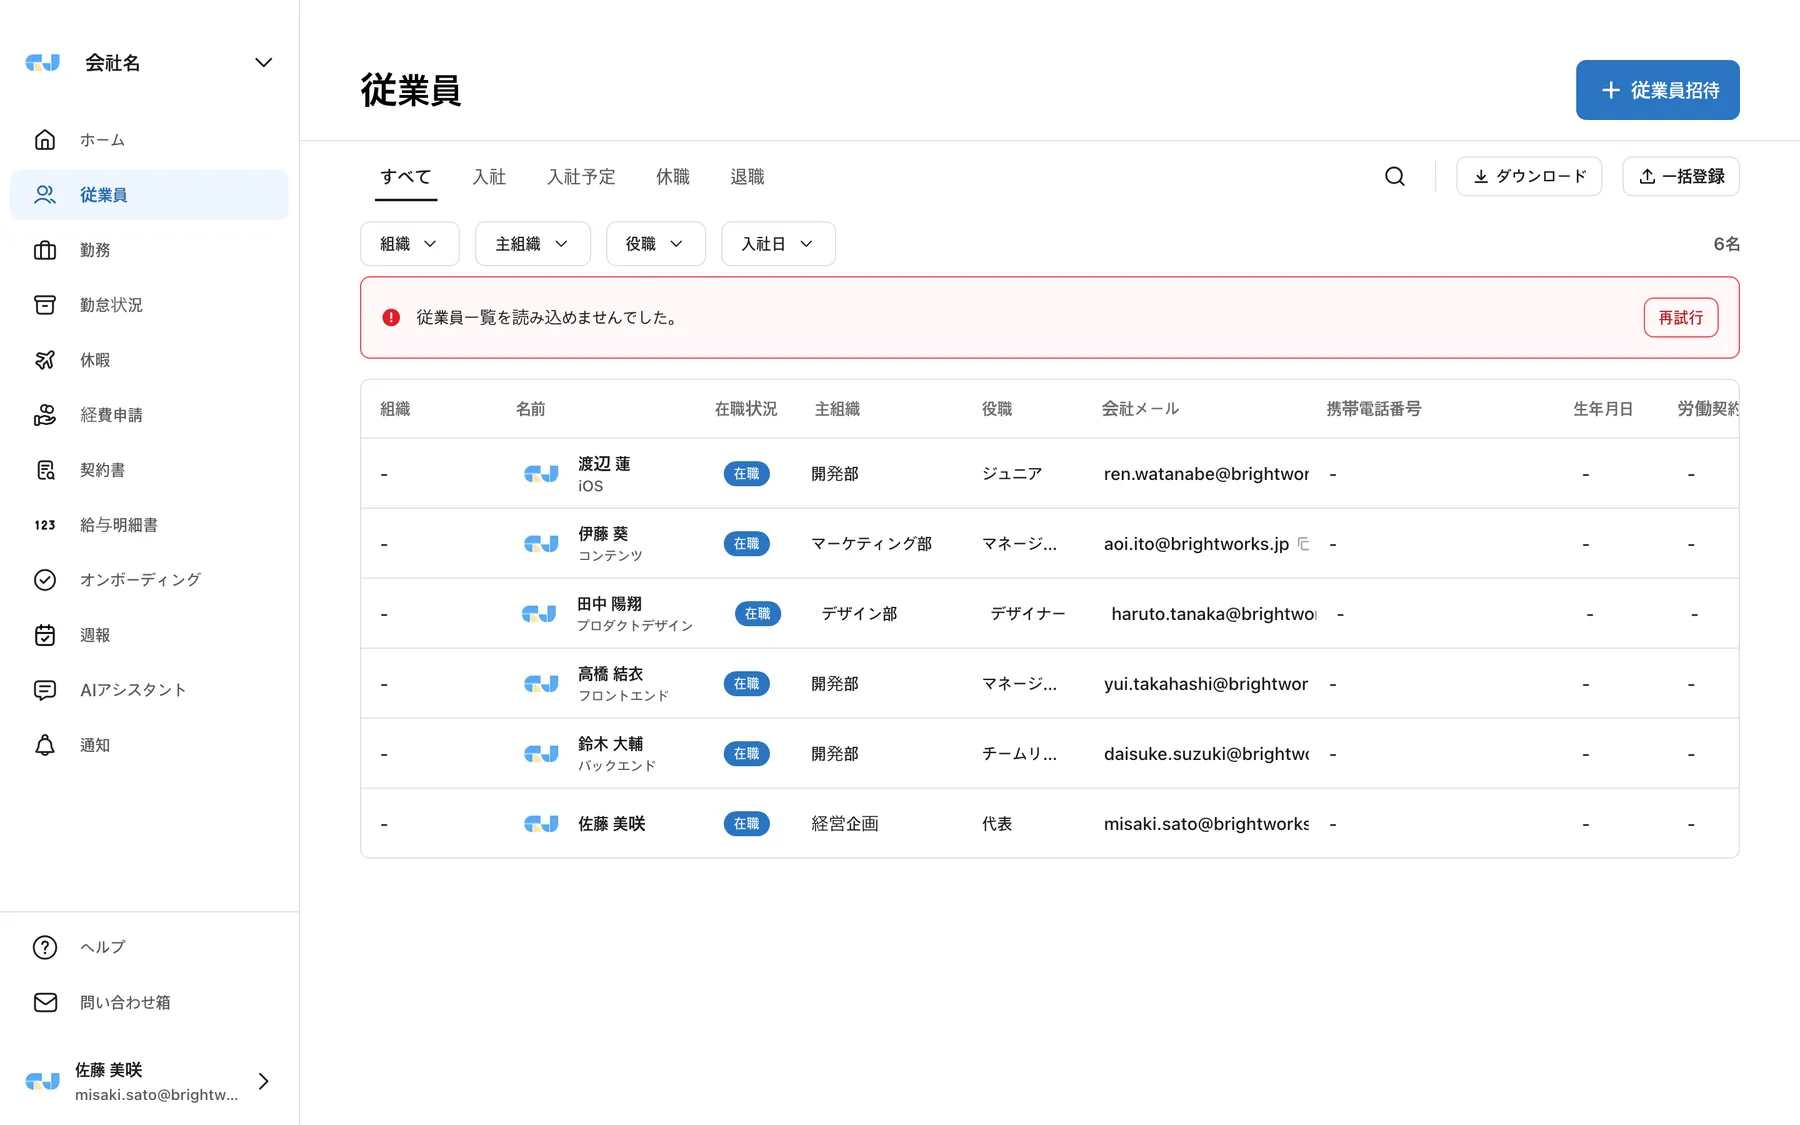Image resolution: width=1800 pixels, height=1125 pixels.
Task: Click the 契約書 document icon
Action: point(45,470)
